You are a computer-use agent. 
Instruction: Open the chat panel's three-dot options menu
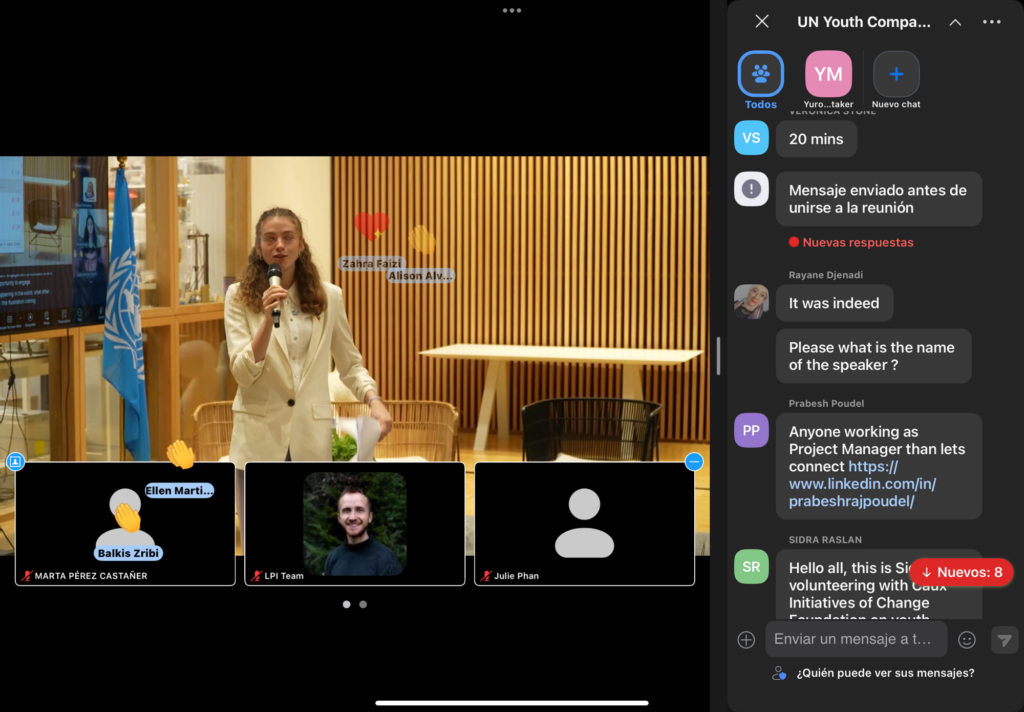tap(992, 22)
